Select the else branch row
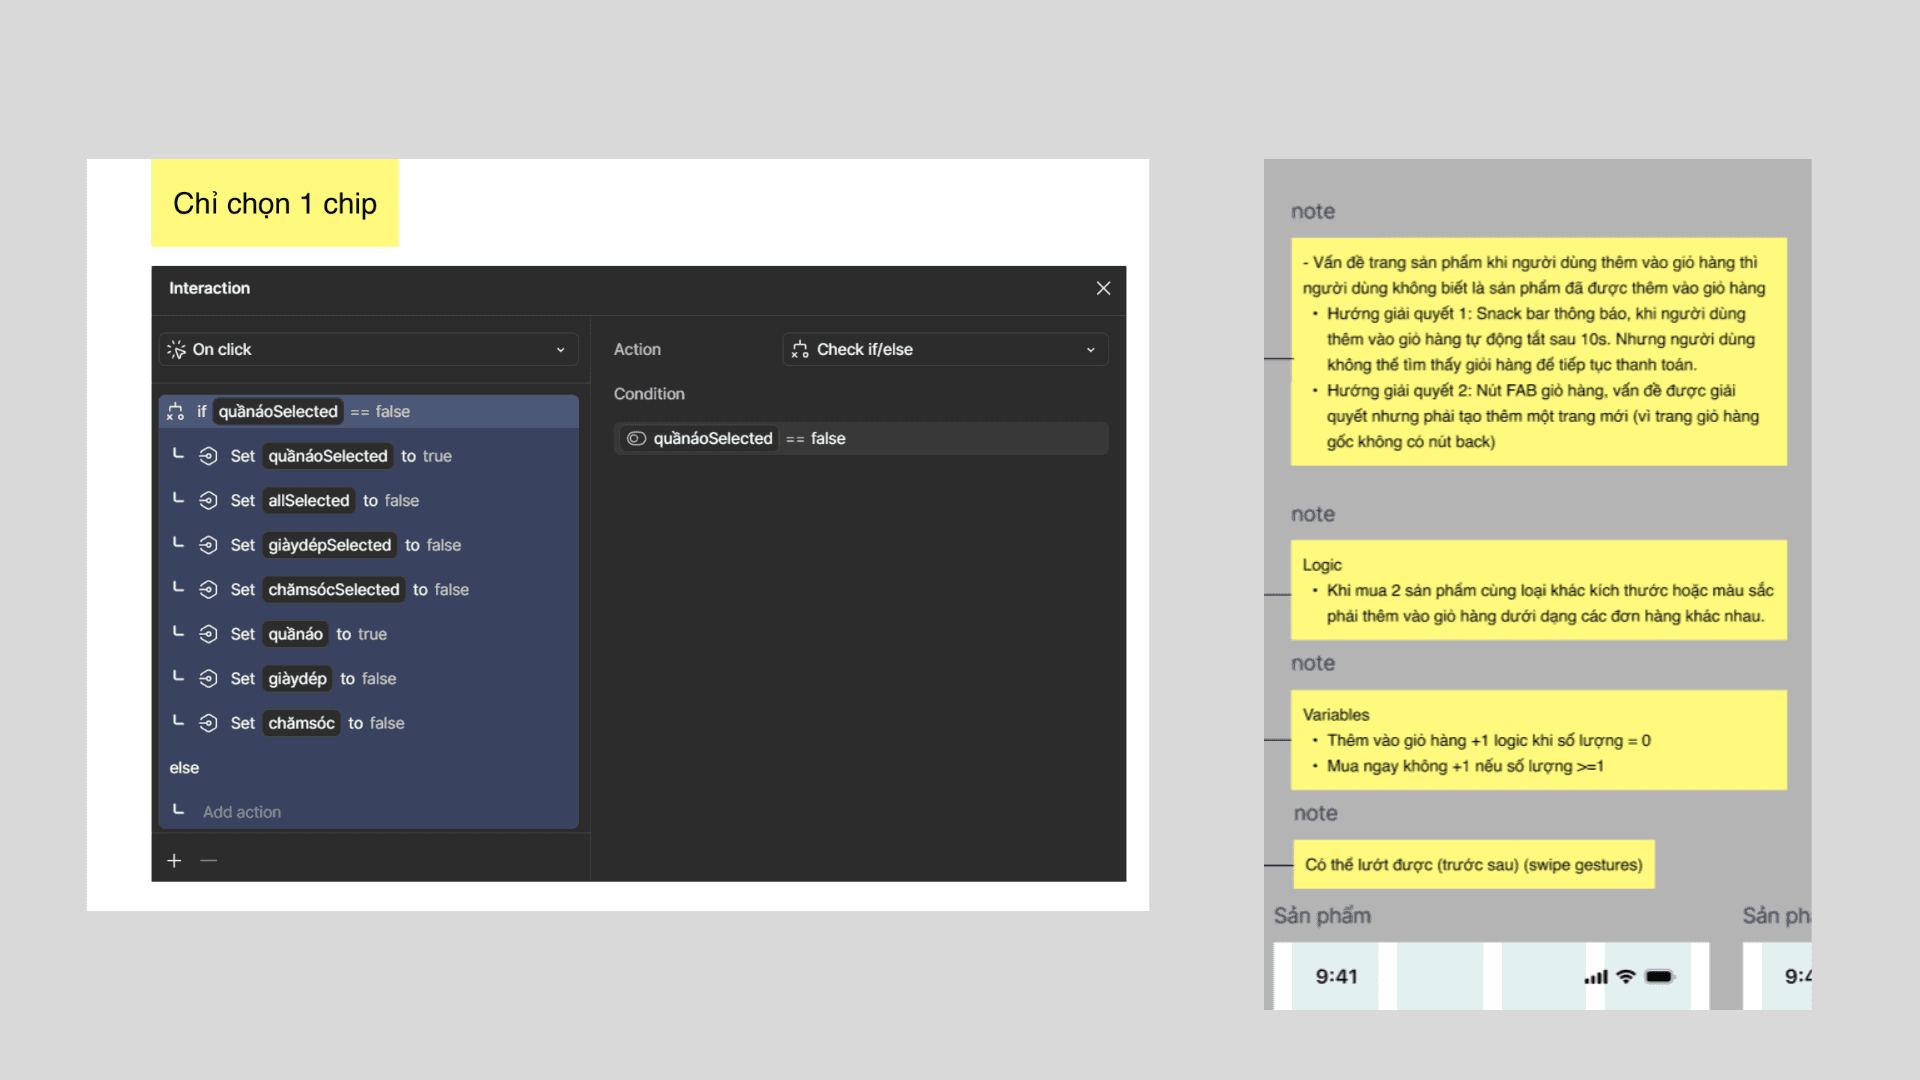Image resolution: width=1920 pixels, height=1080 pixels. click(184, 767)
